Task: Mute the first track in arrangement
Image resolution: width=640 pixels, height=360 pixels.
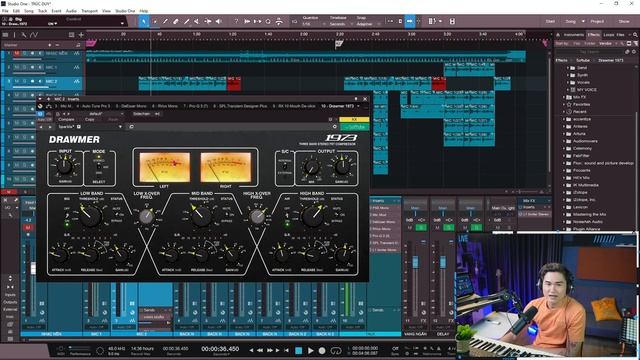Action: 17,53
